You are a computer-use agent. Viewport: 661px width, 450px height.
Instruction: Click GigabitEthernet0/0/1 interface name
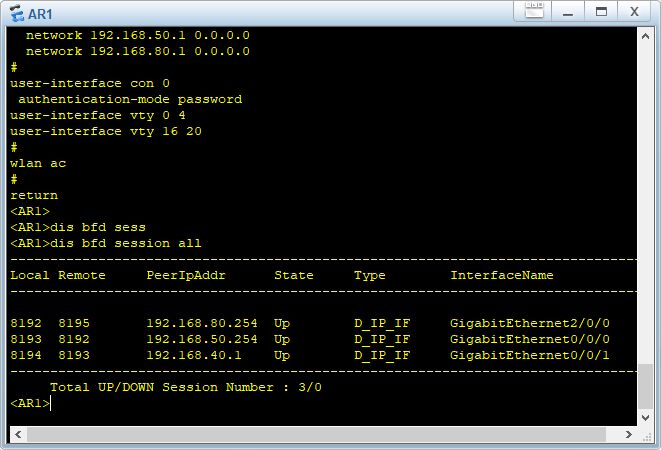530,356
